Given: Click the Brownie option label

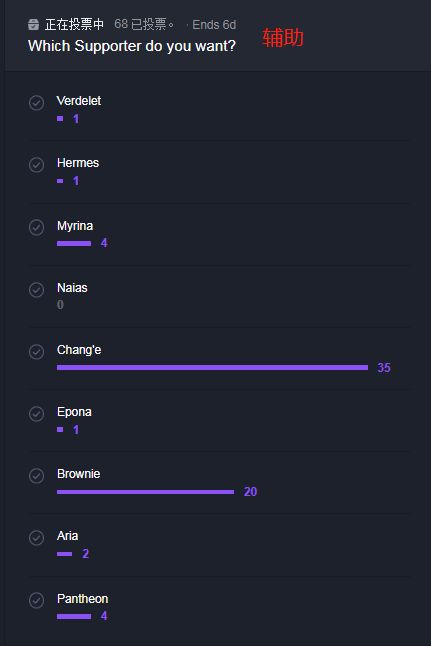Looking at the screenshot, I should coord(78,474).
